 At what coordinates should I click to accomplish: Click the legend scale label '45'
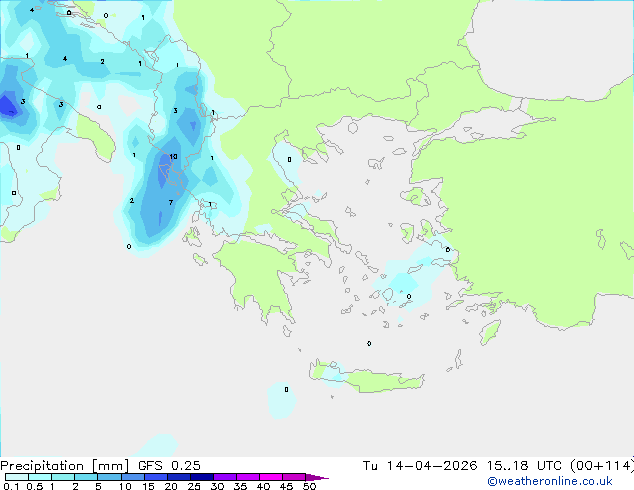coord(286,486)
